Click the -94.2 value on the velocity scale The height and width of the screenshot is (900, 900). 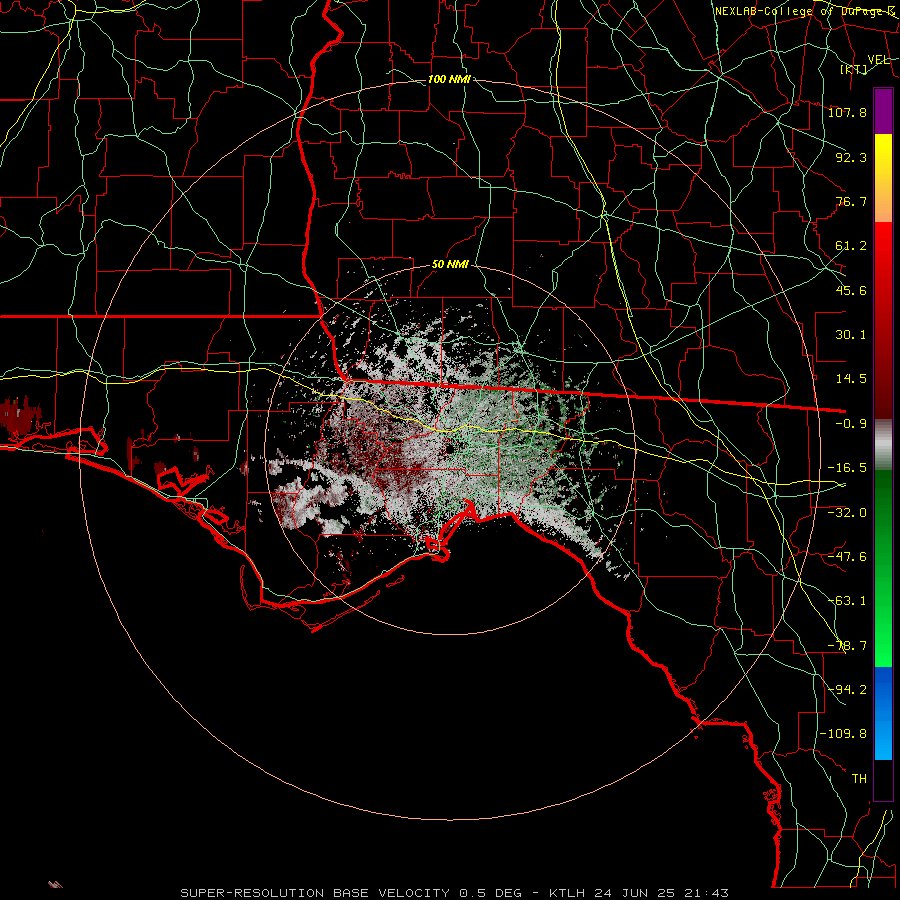tap(847, 689)
